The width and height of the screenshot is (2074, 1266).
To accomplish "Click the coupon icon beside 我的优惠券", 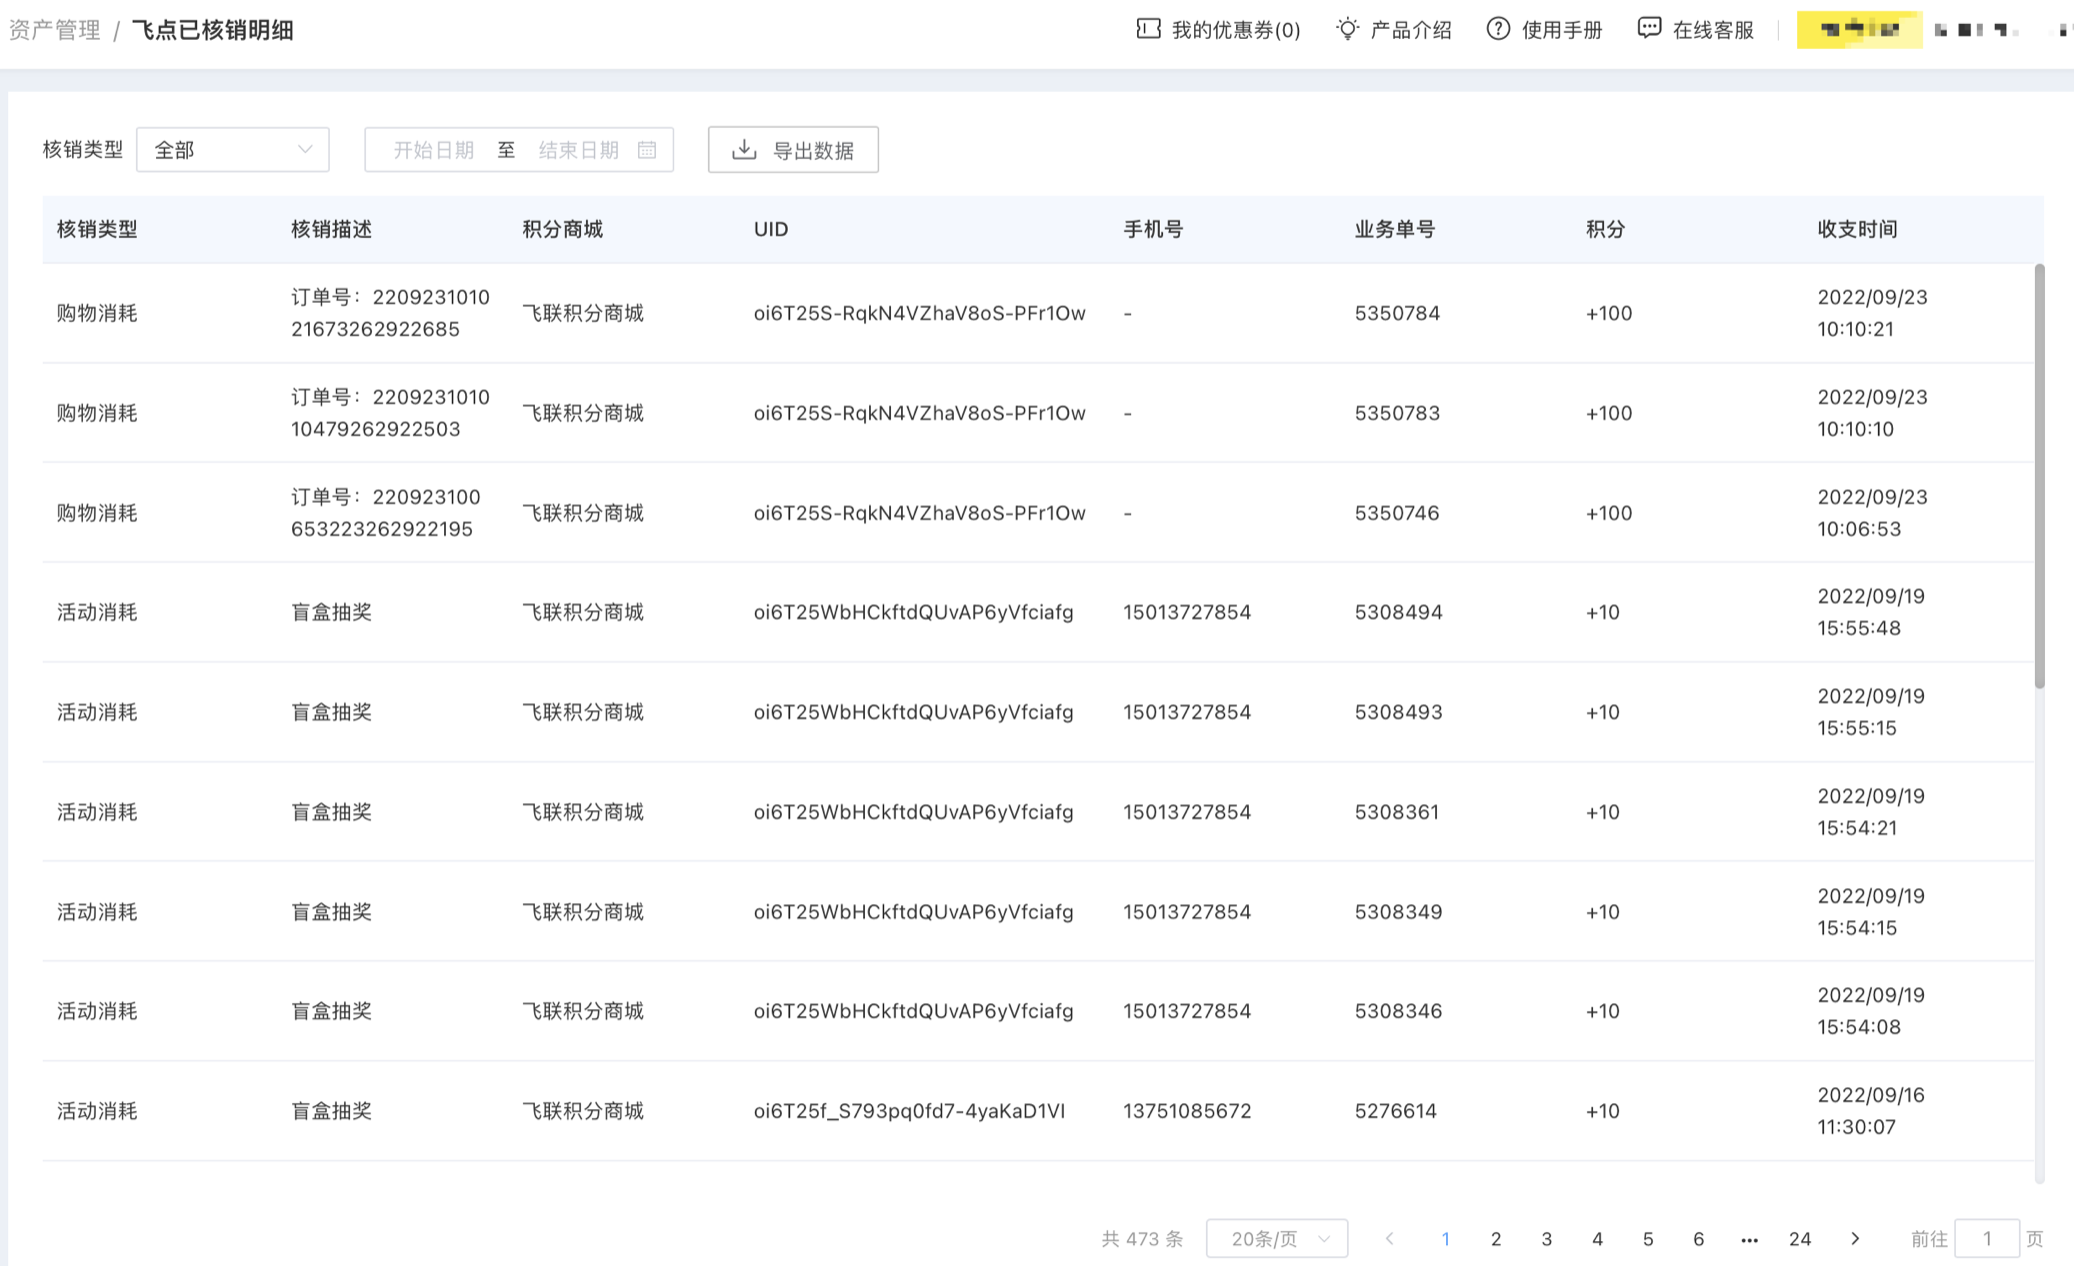I will point(1148,29).
